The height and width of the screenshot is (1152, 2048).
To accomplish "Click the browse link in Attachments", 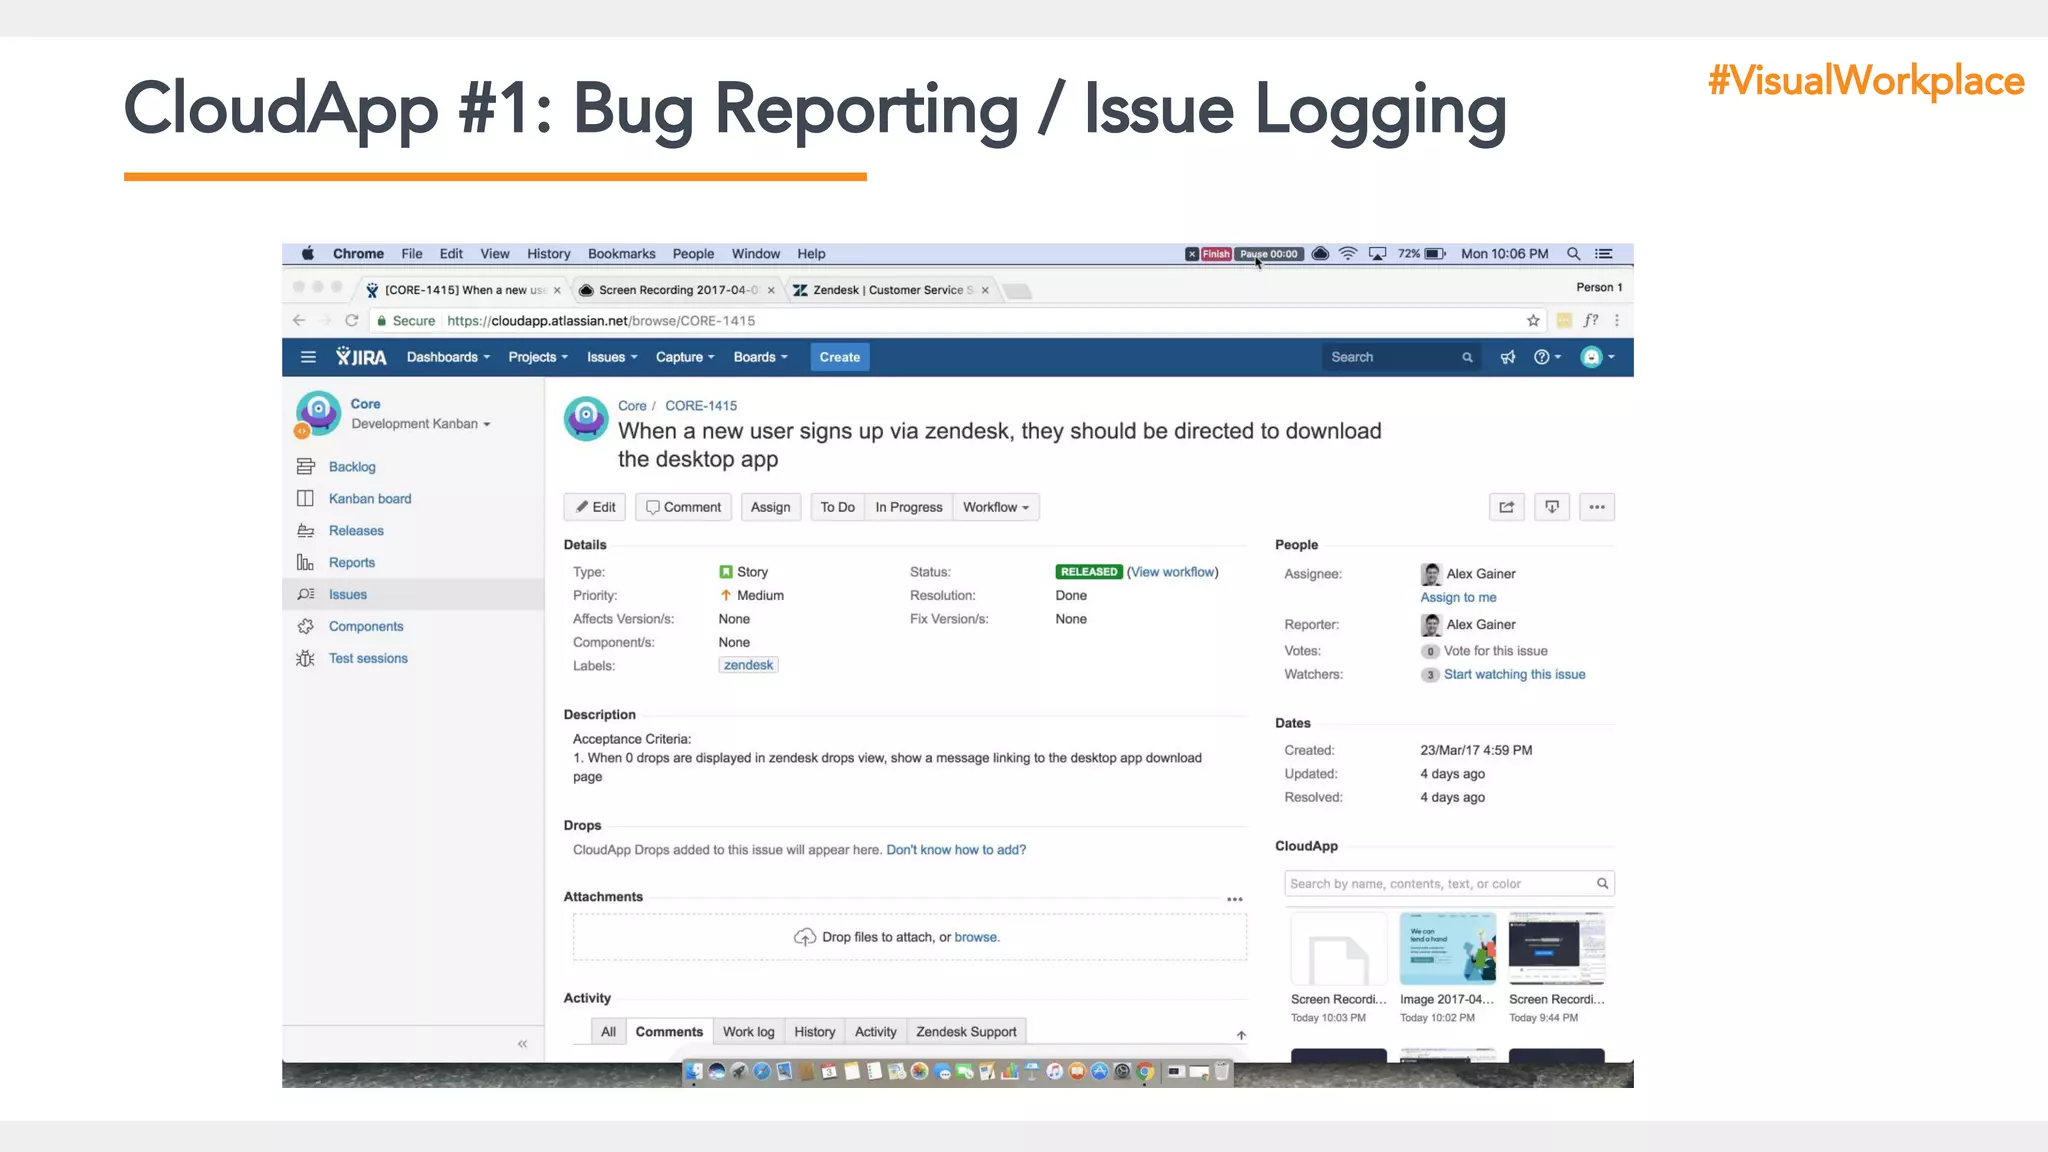I will 976,937.
